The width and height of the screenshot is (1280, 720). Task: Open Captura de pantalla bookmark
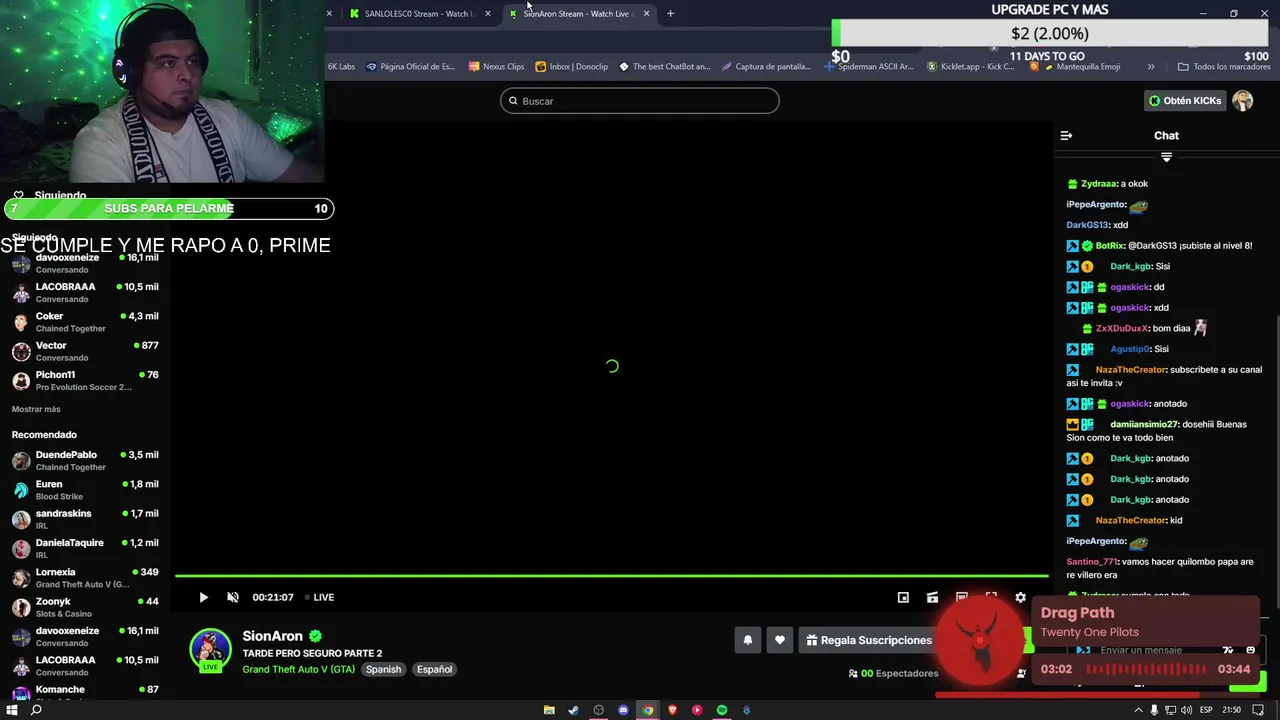(766, 67)
